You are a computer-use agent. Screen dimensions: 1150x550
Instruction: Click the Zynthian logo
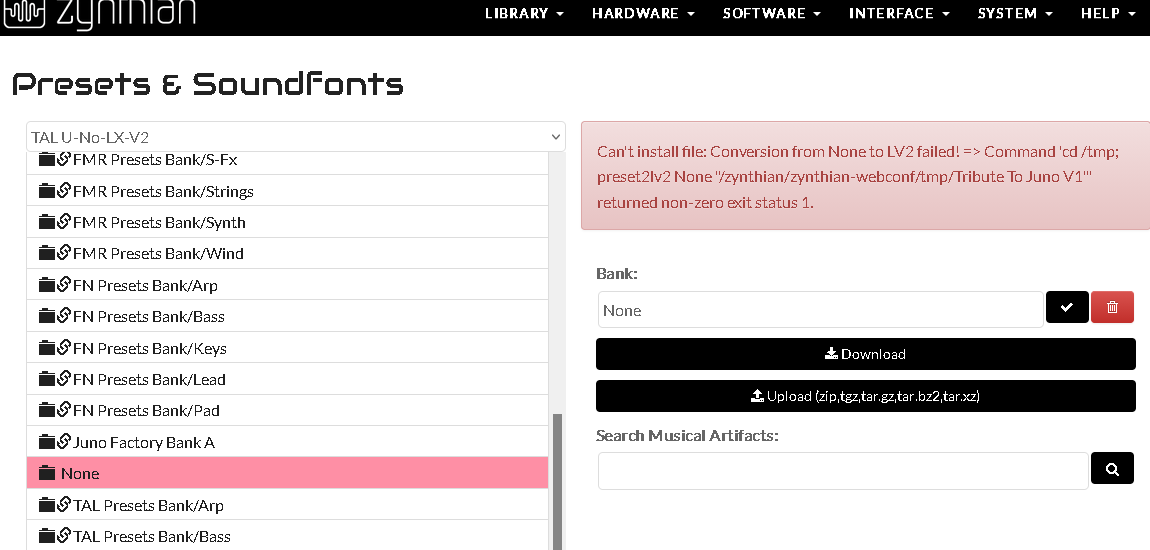coord(100,13)
